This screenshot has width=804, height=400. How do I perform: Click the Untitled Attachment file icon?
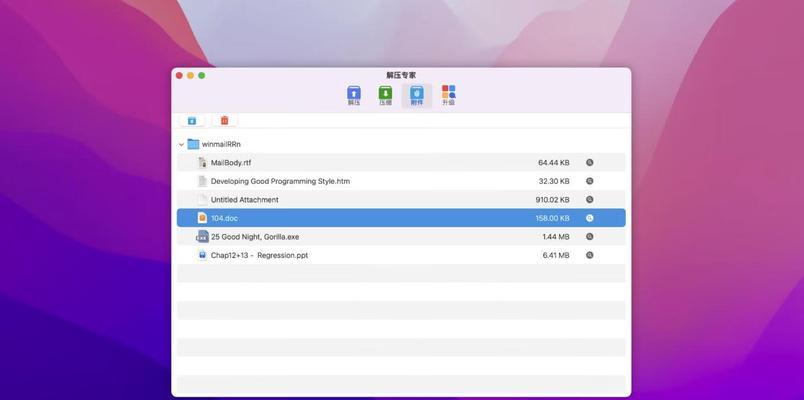click(x=203, y=199)
